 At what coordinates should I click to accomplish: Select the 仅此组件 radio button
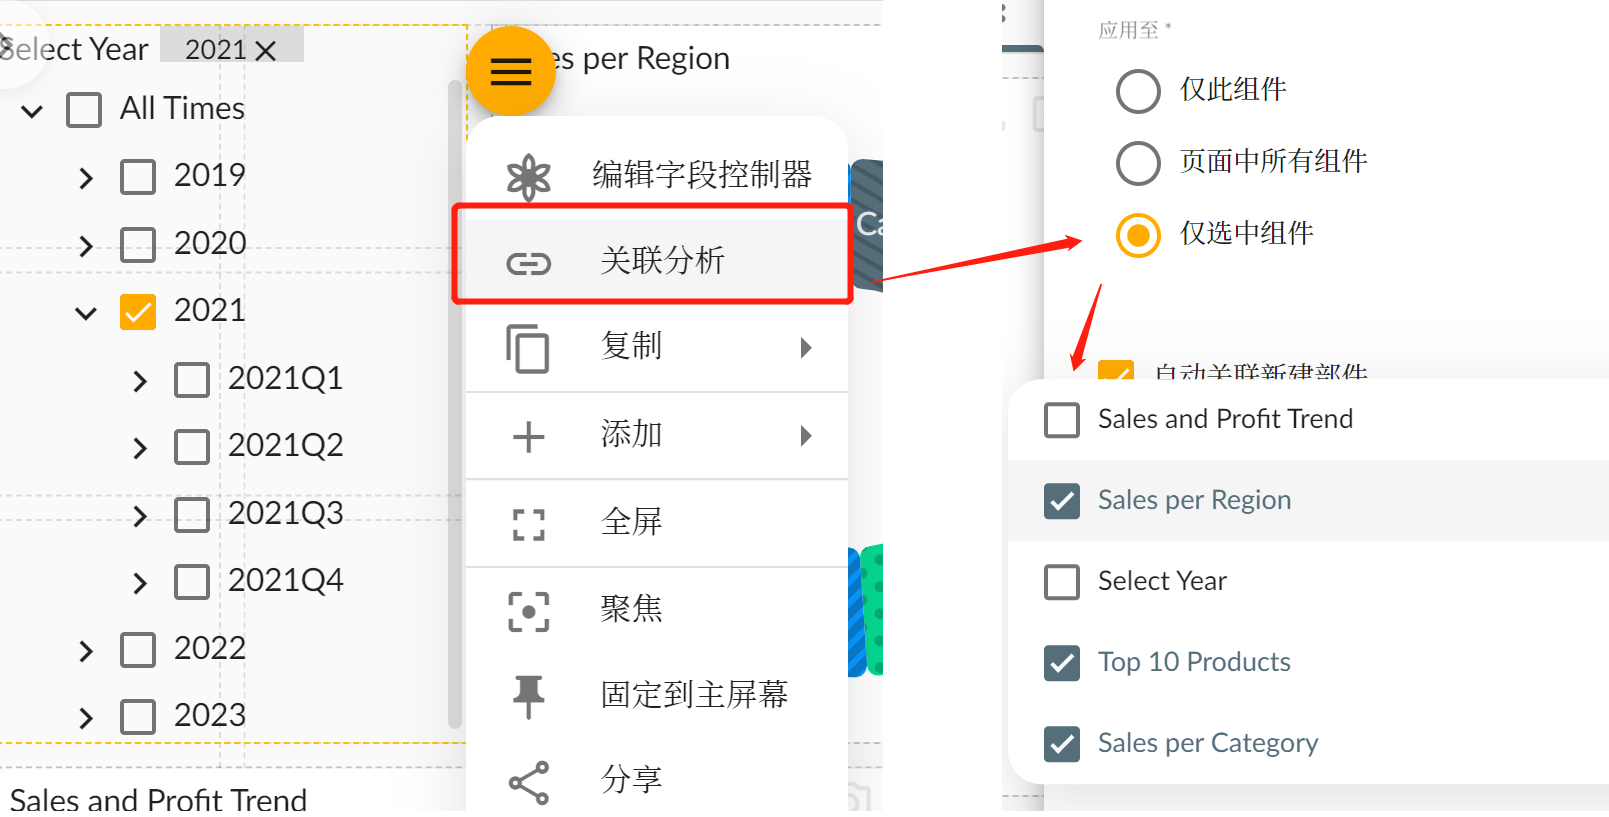1138,91
